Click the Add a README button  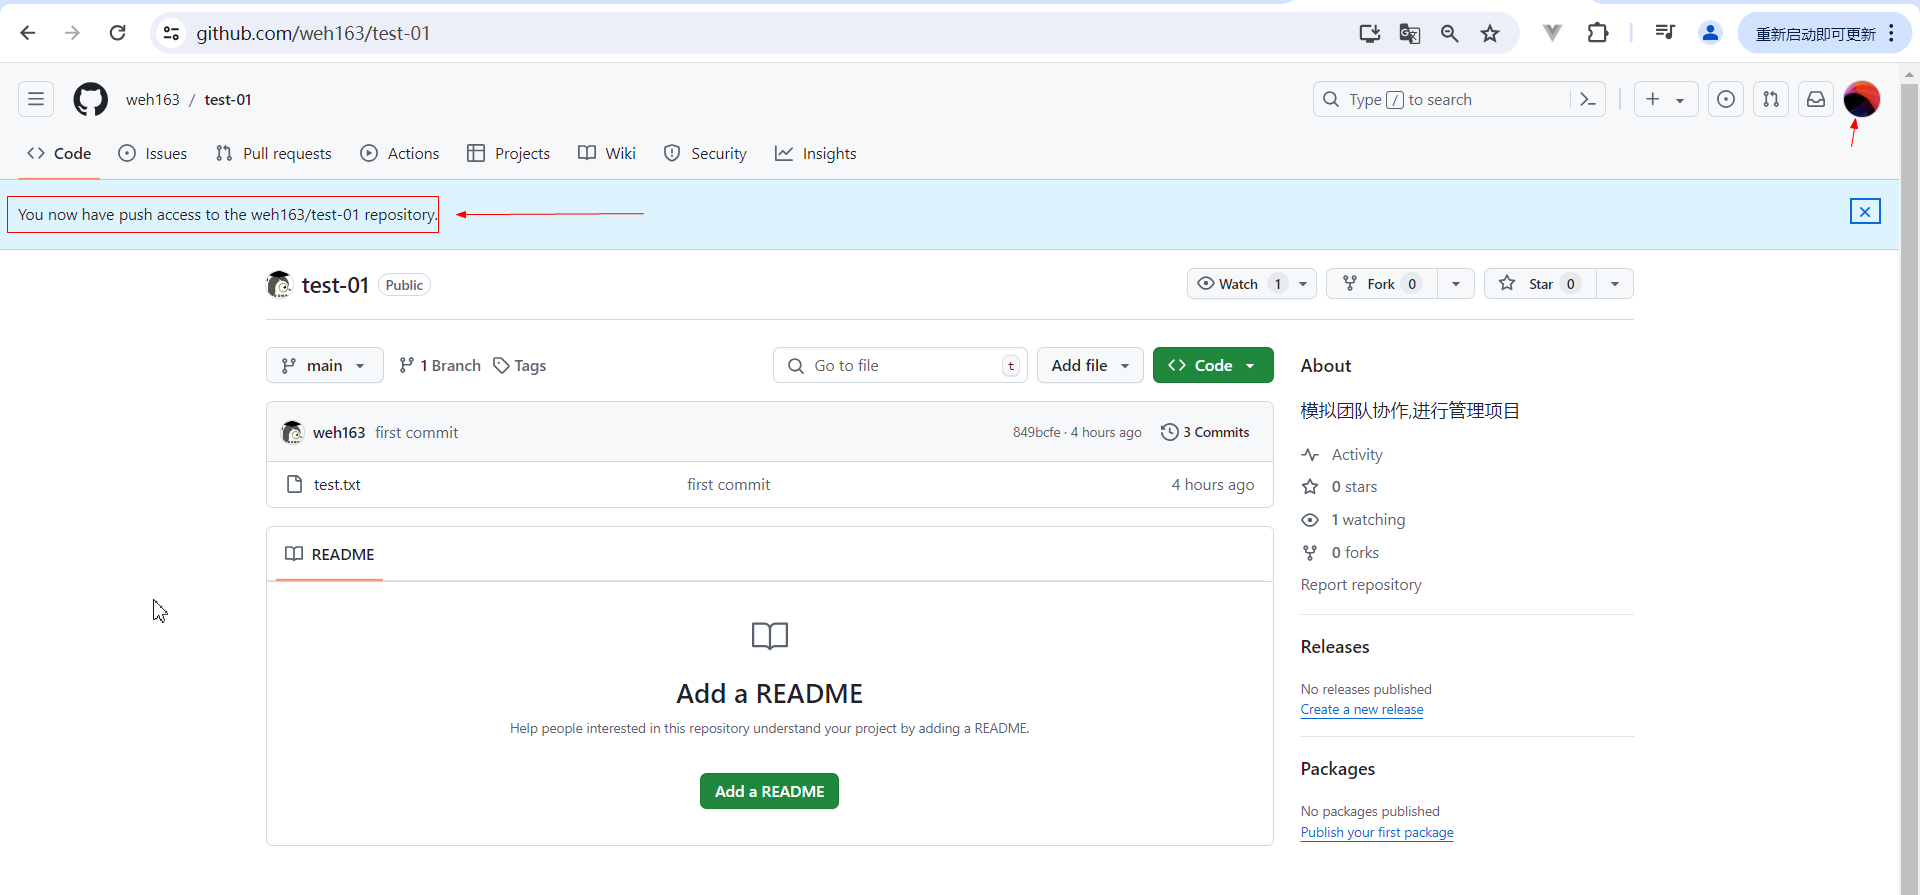(x=769, y=791)
